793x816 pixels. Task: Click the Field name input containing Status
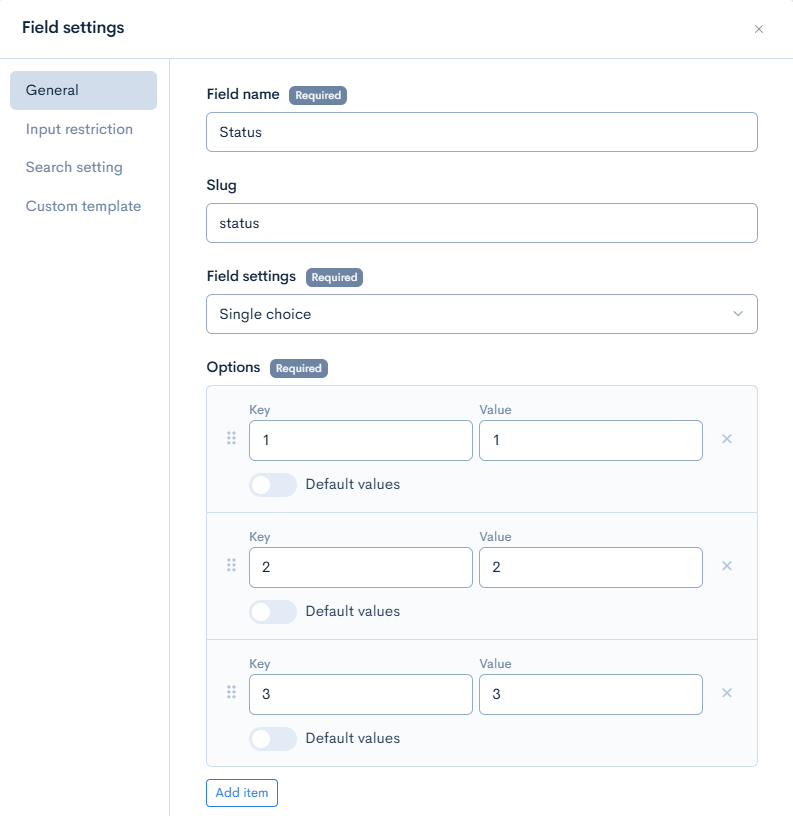click(481, 132)
